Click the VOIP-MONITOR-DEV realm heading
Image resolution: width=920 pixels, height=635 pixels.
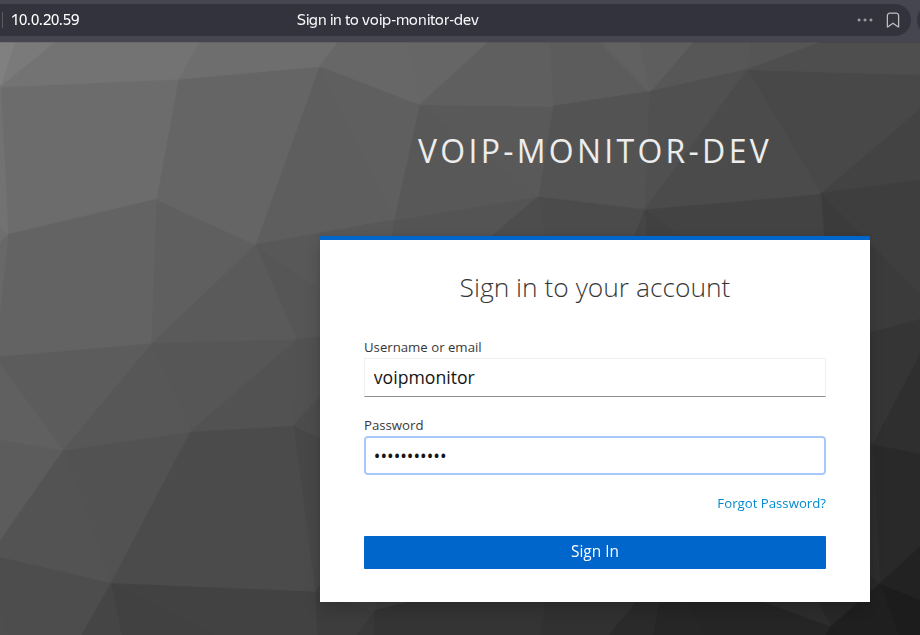click(x=594, y=151)
